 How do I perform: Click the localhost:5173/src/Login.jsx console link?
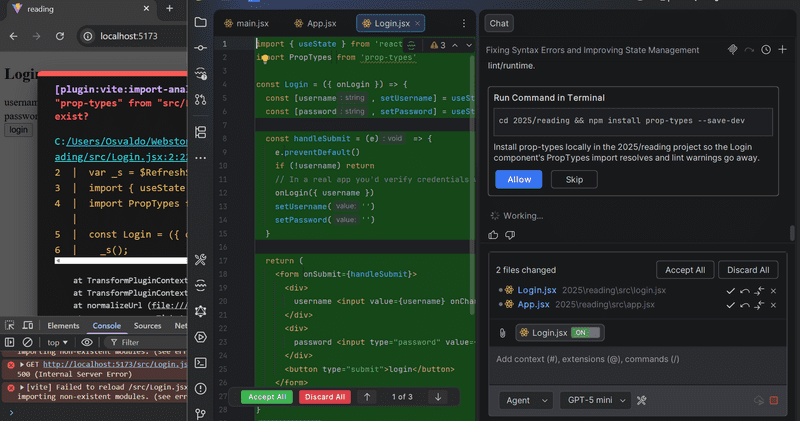pos(115,364)
